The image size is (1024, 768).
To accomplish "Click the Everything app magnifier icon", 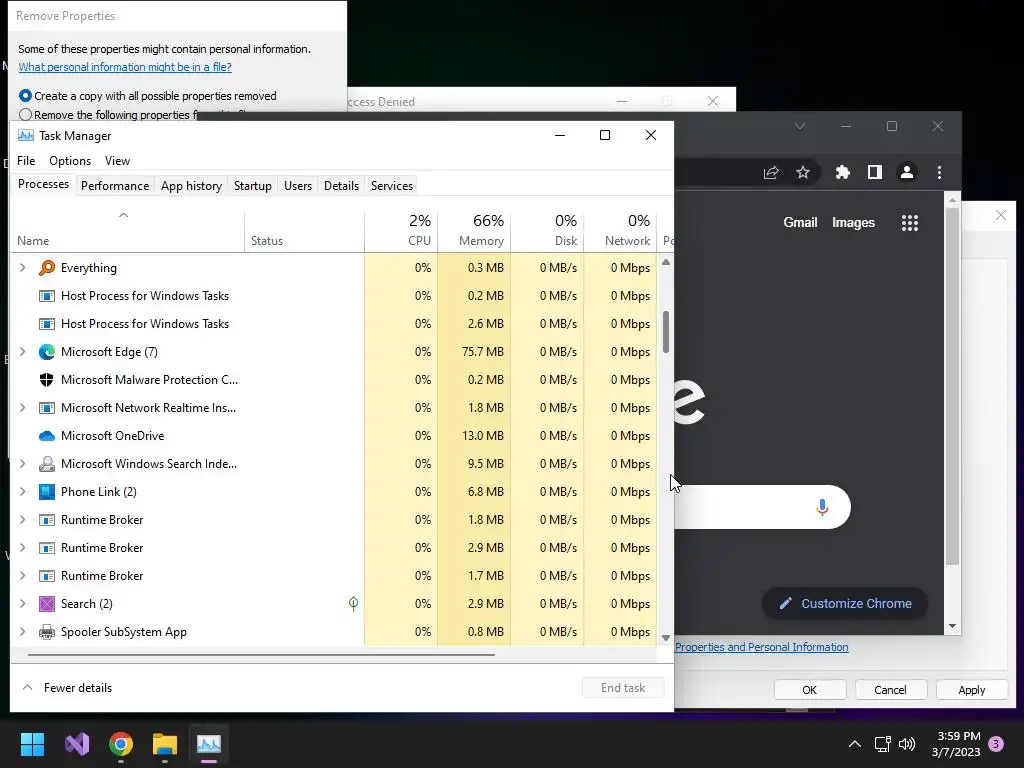I will click(x=46, y=268).
